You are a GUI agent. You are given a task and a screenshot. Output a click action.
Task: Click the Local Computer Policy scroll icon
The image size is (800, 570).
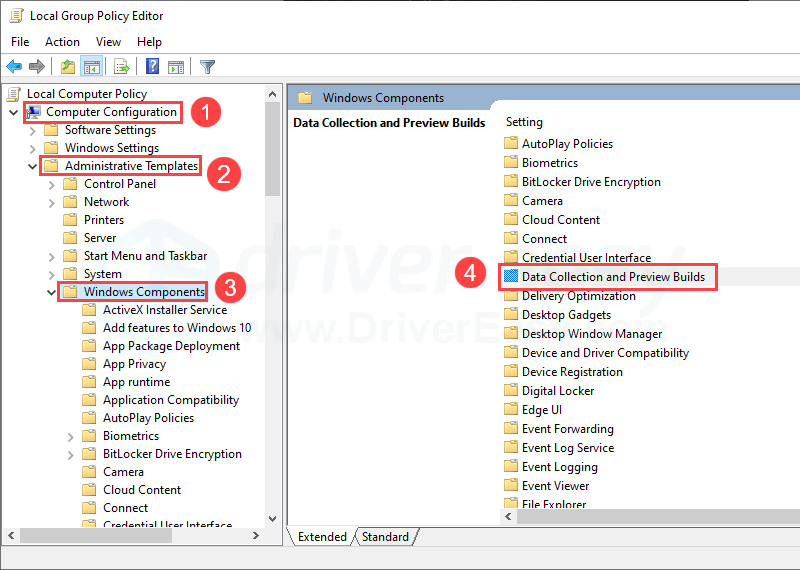coord(14,94)
